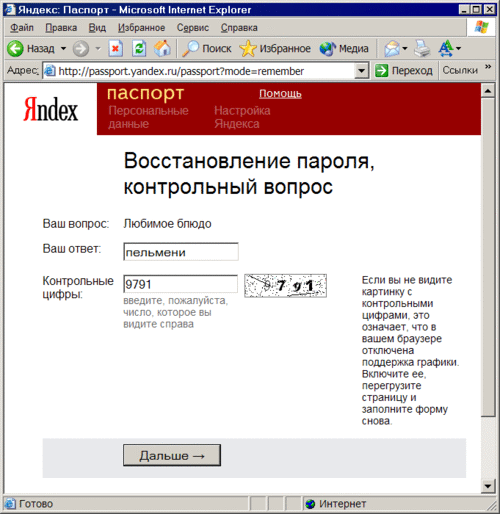Click the Mail envelope toolbar icon
This screenshot has height=514, width=500.
pos(392,49)
